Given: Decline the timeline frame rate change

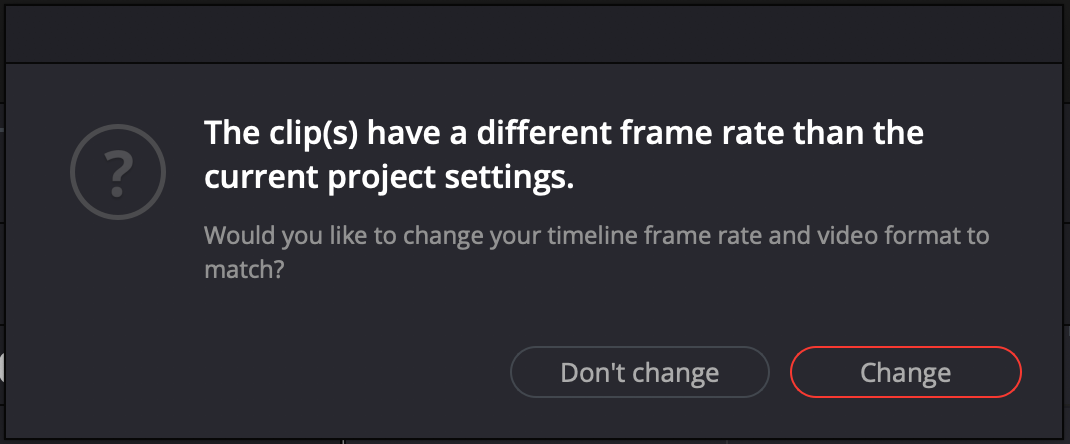Looking at the screenshot, I should [x=639, y=373].
